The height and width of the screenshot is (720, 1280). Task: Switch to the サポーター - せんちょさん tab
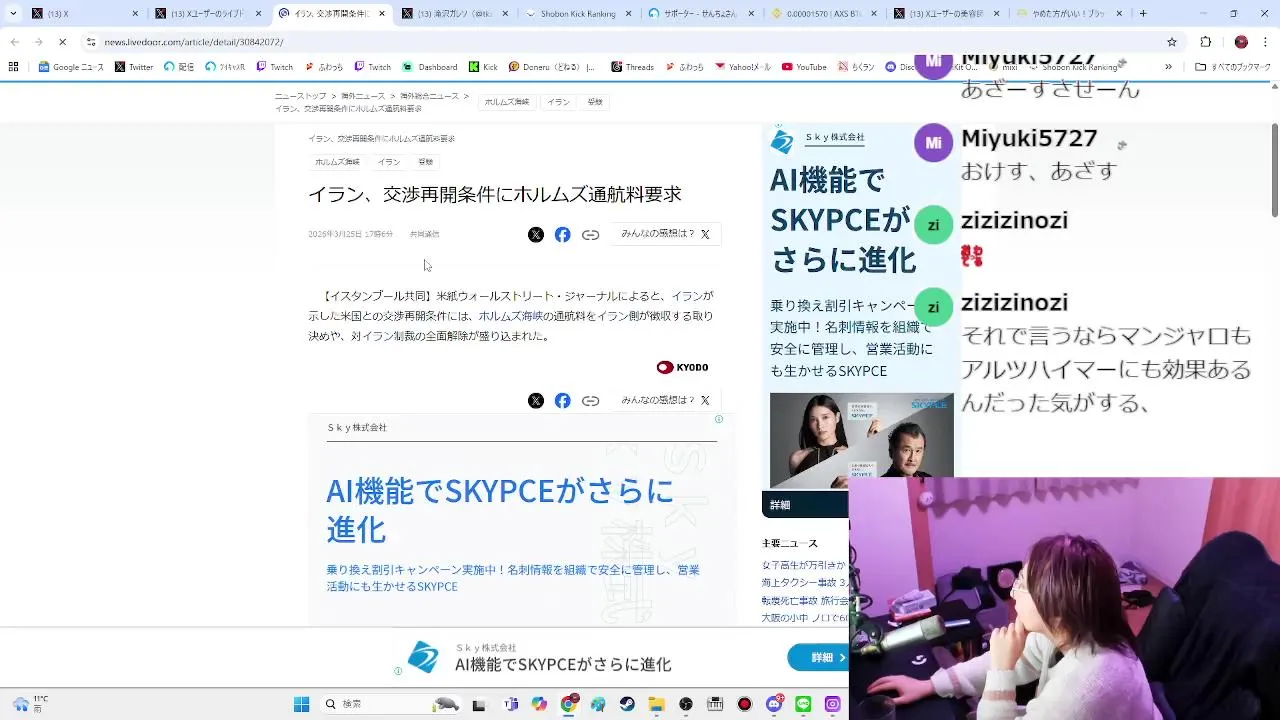pyautogui.click(x=702, y=14)
